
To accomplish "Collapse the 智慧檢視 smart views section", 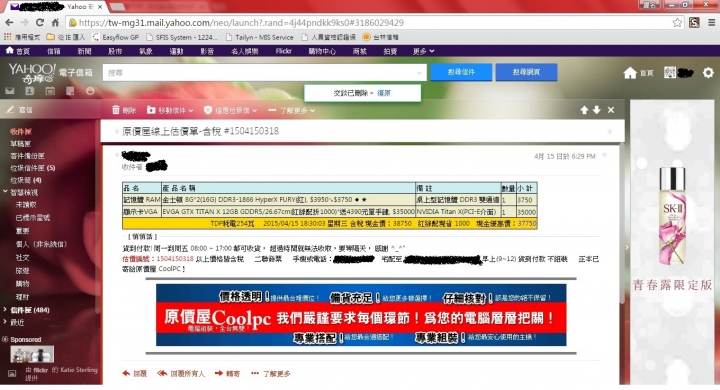I will pos(5,192).
